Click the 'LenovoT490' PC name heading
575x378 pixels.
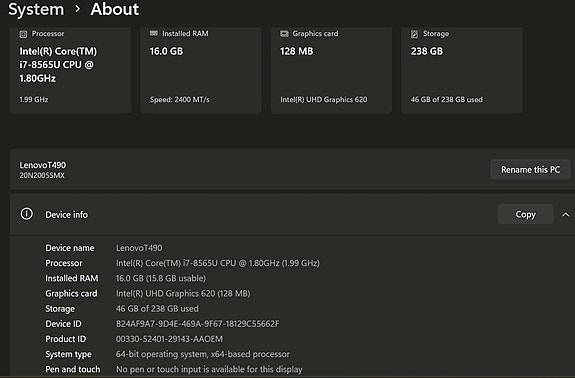pyautogui.click(x=43, y=165)
